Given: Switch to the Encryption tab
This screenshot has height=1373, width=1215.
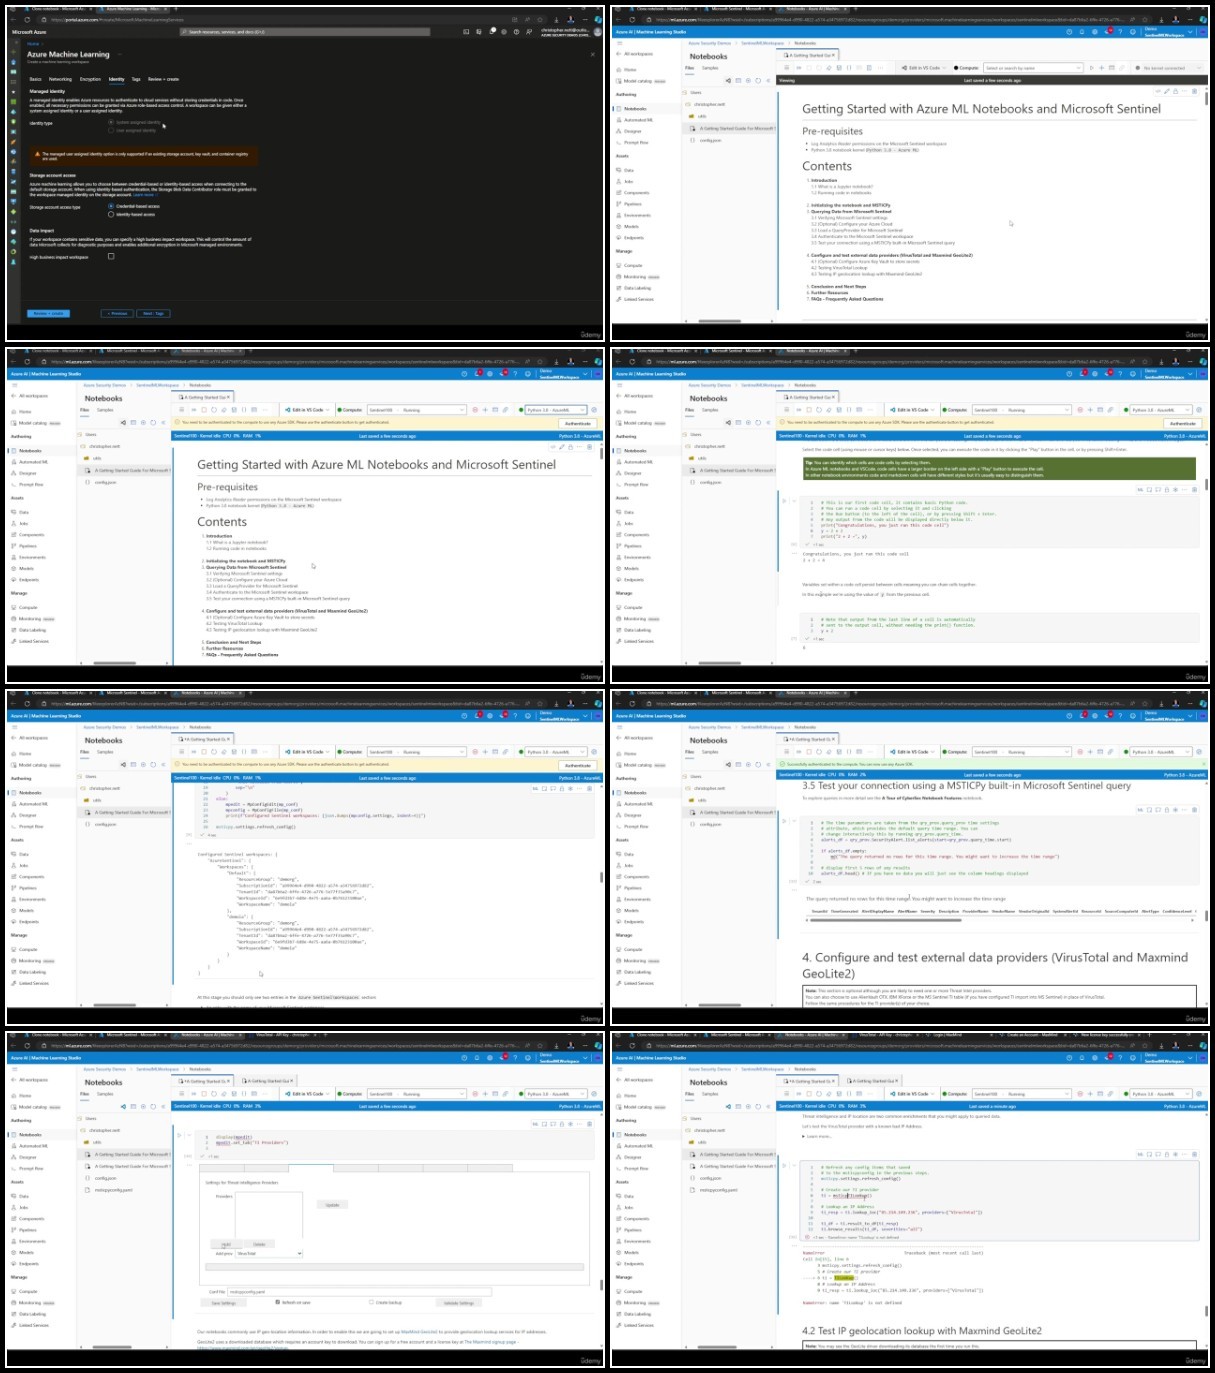Looking at the screenshot, I should (x=90, y=79).
